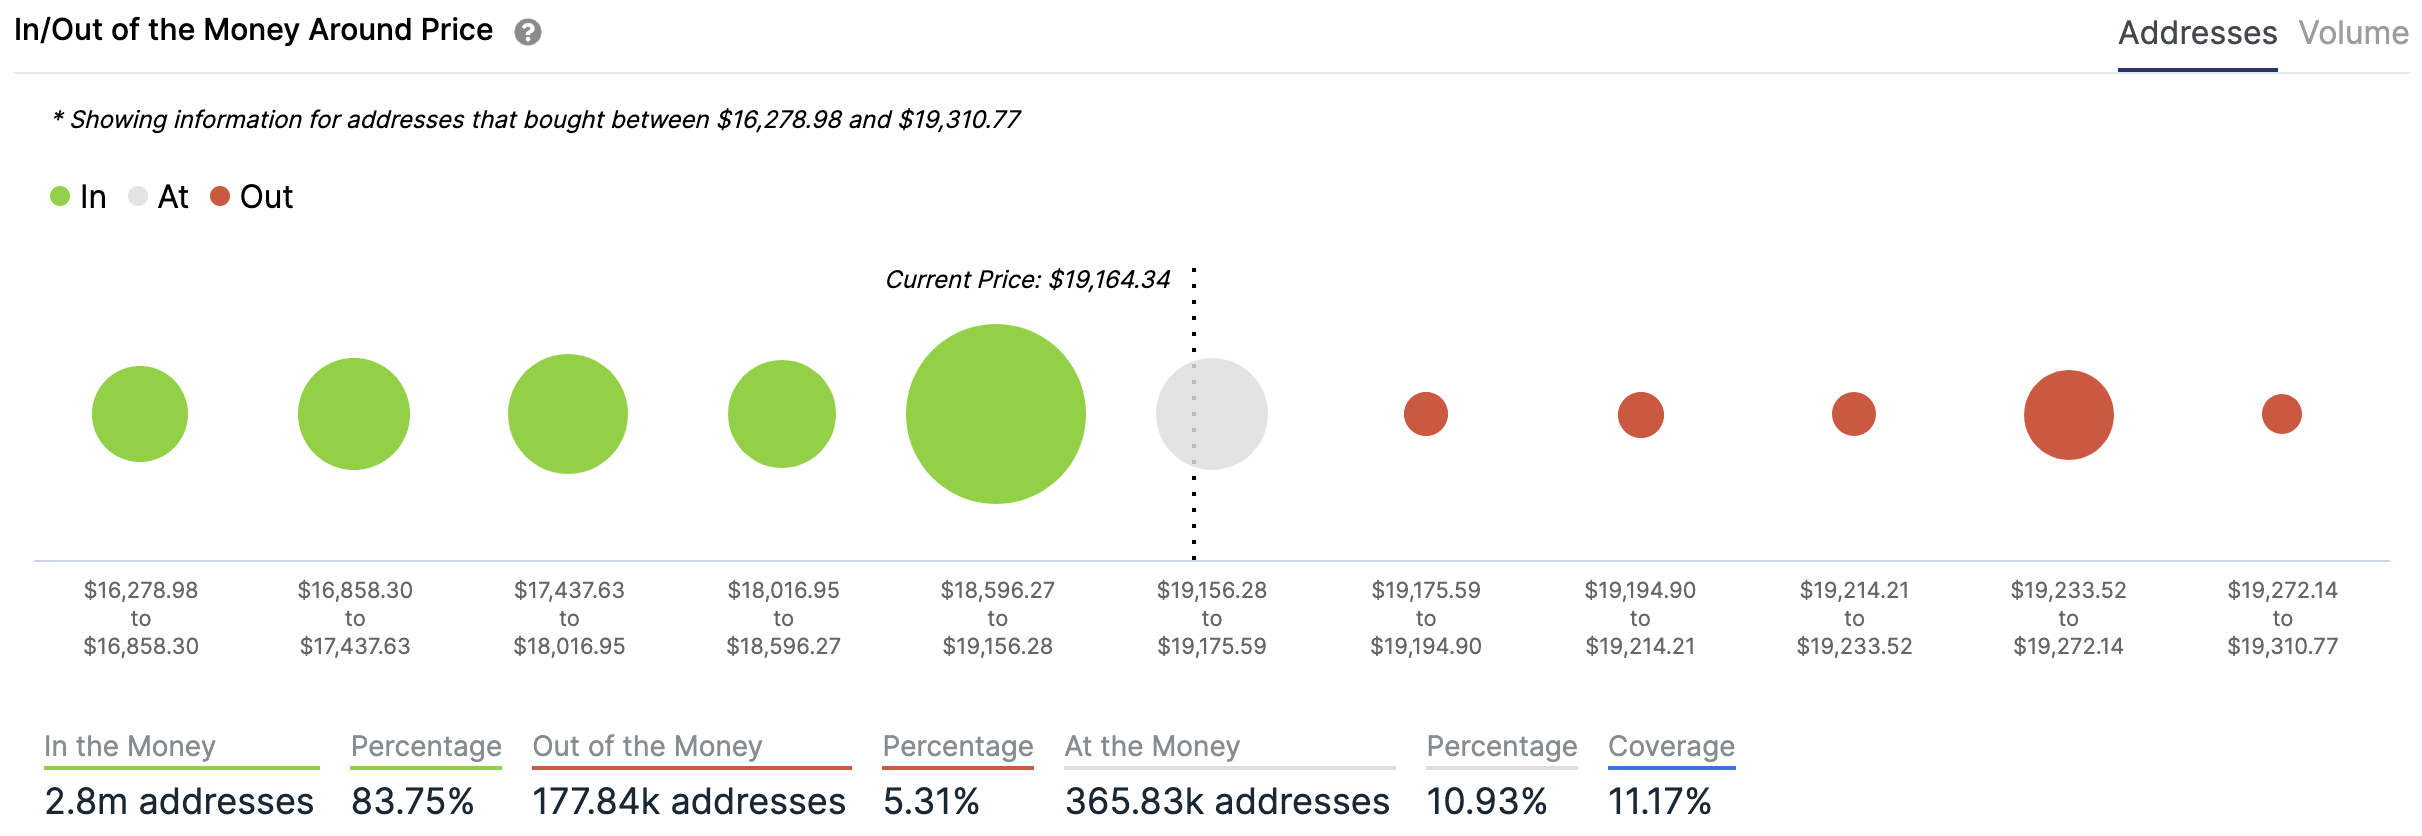Click the $17,437.63 to $18,016.95 green bubble

[x=568, y=414]
